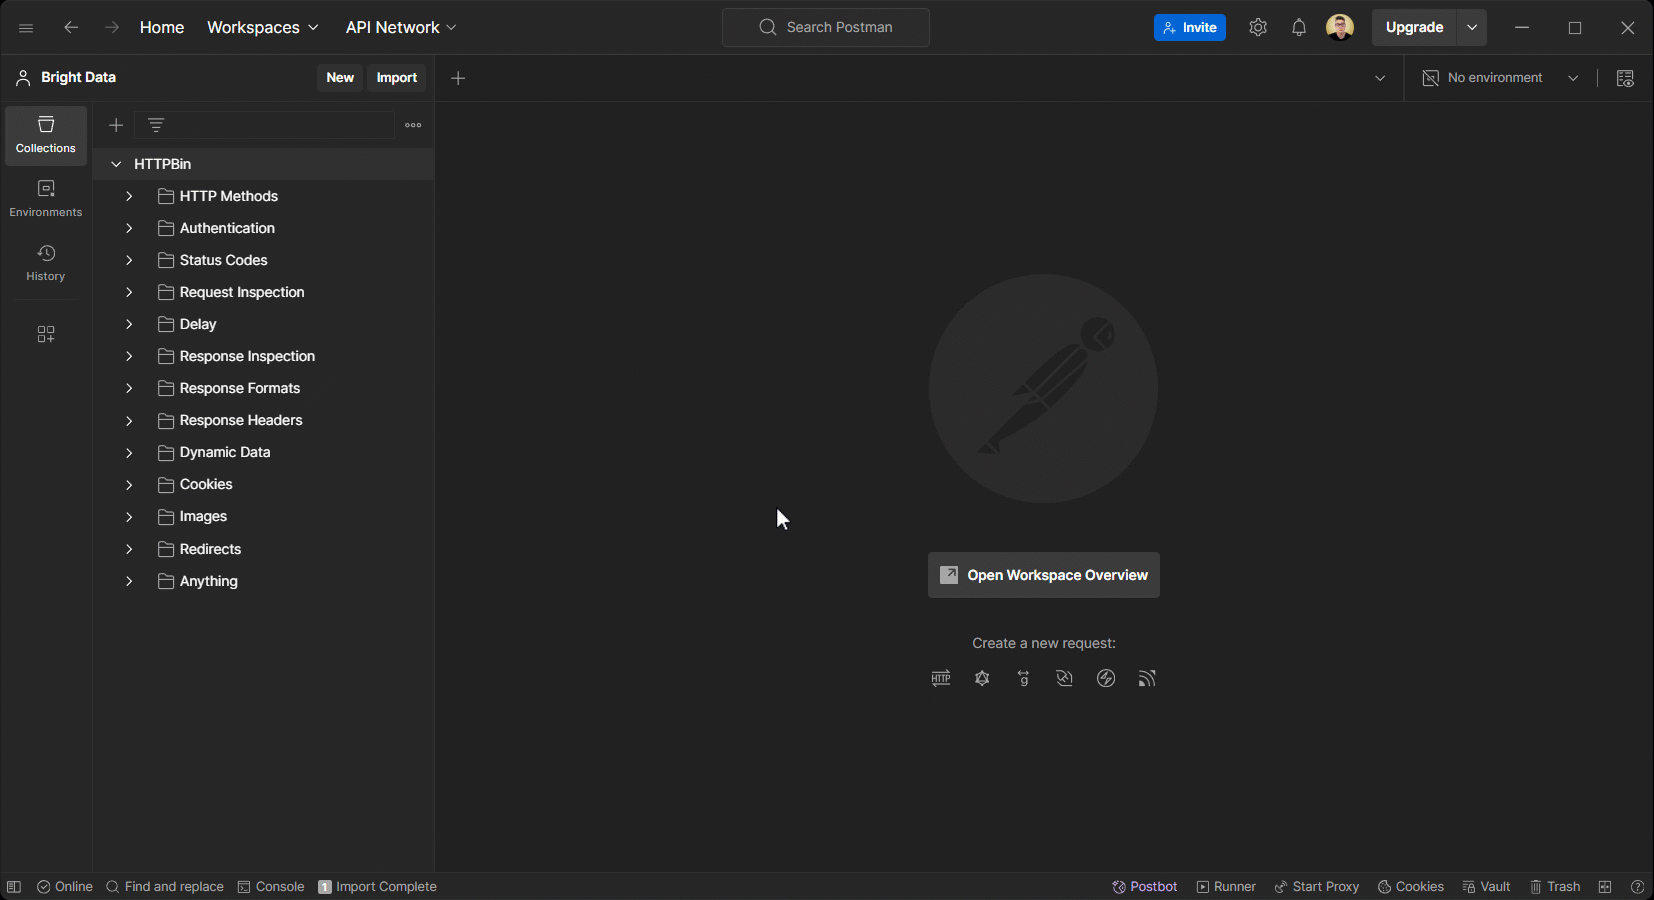The height and width of the screenshot is (900, 1654).
Task: Create a new GraphQL request
Action: 982,678
